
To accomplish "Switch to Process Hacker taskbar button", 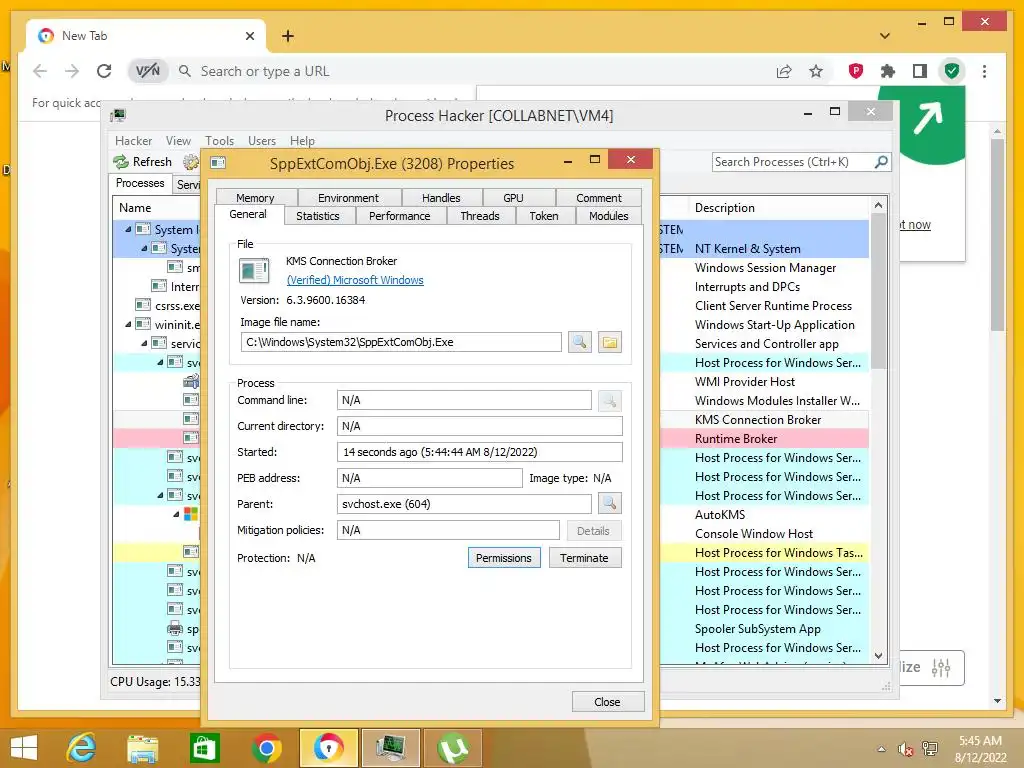I will [391, 748].
